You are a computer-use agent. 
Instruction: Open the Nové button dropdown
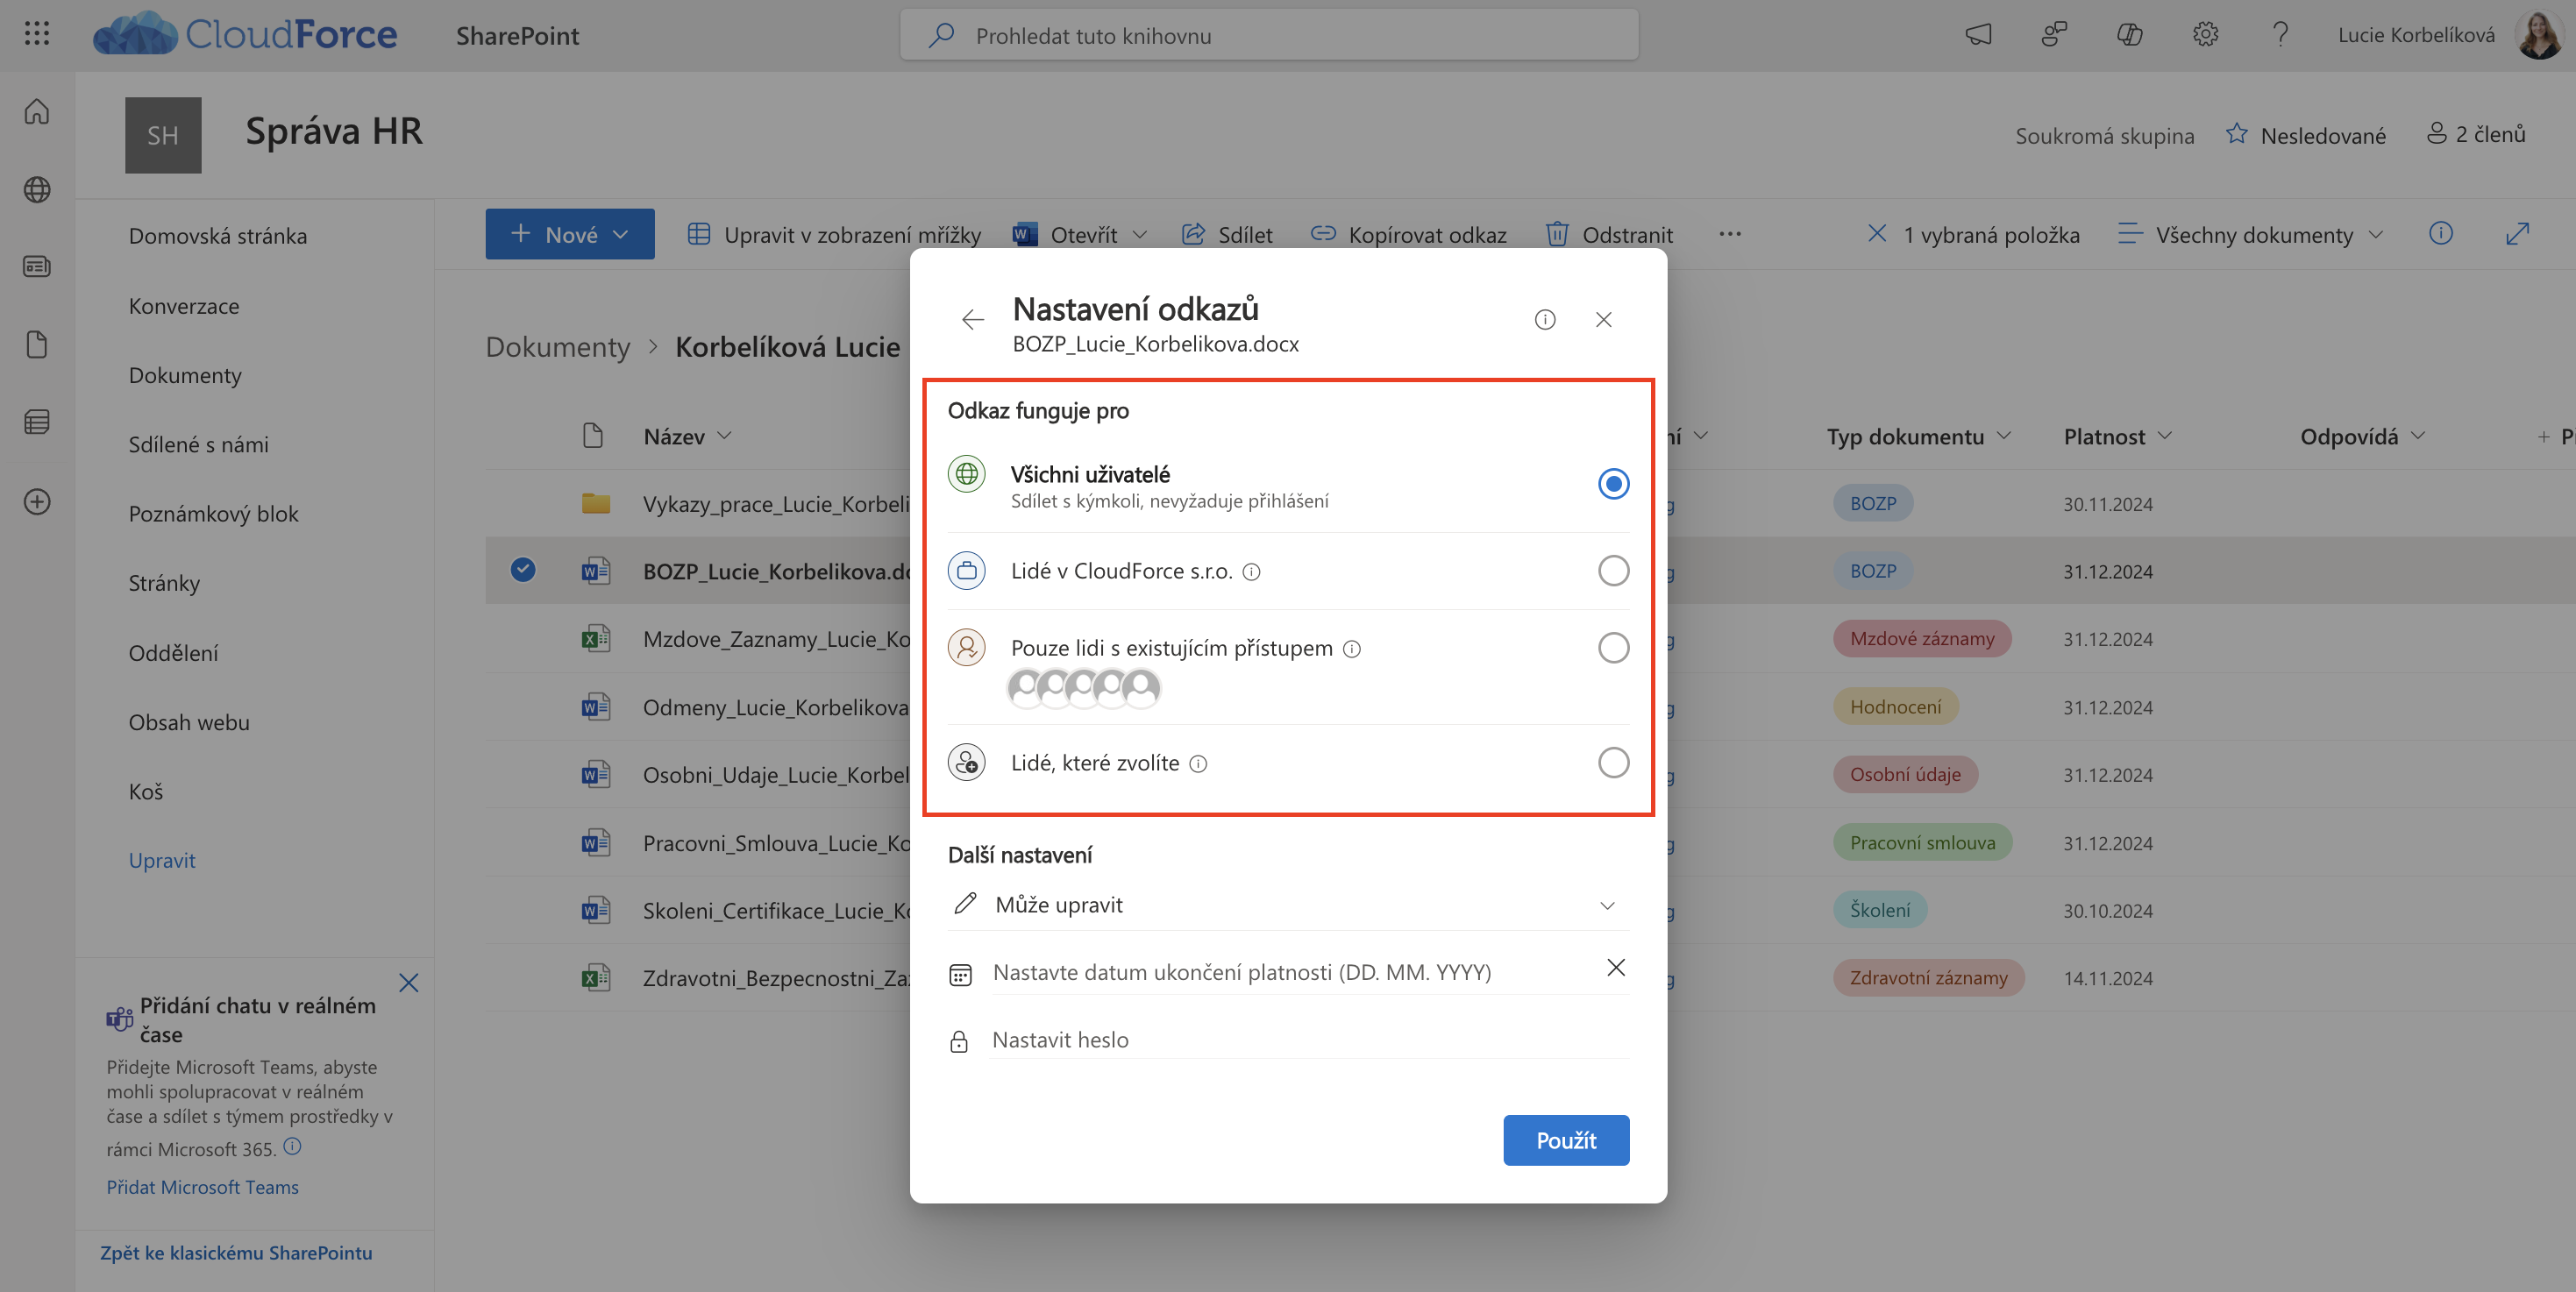pos(570,234)
